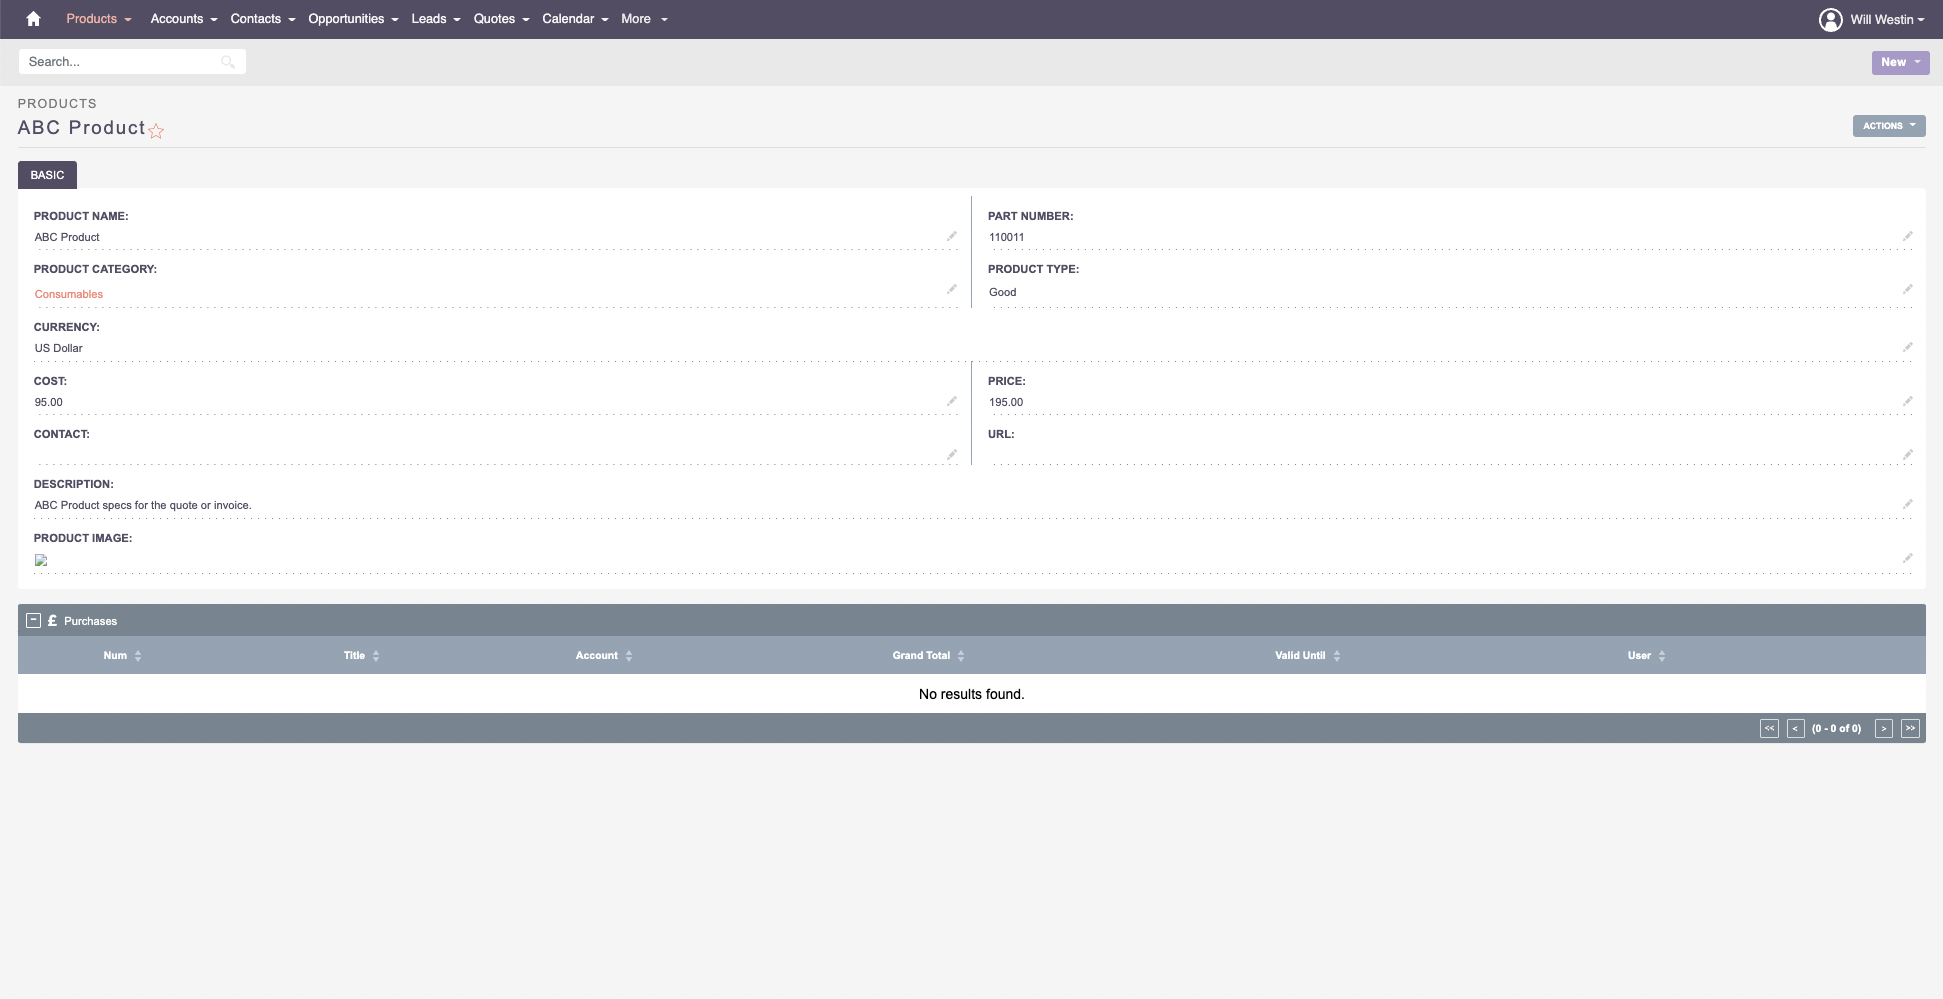Go to first page of Purchases
Screen dimensions: 1943x999
coord(1769,729)
